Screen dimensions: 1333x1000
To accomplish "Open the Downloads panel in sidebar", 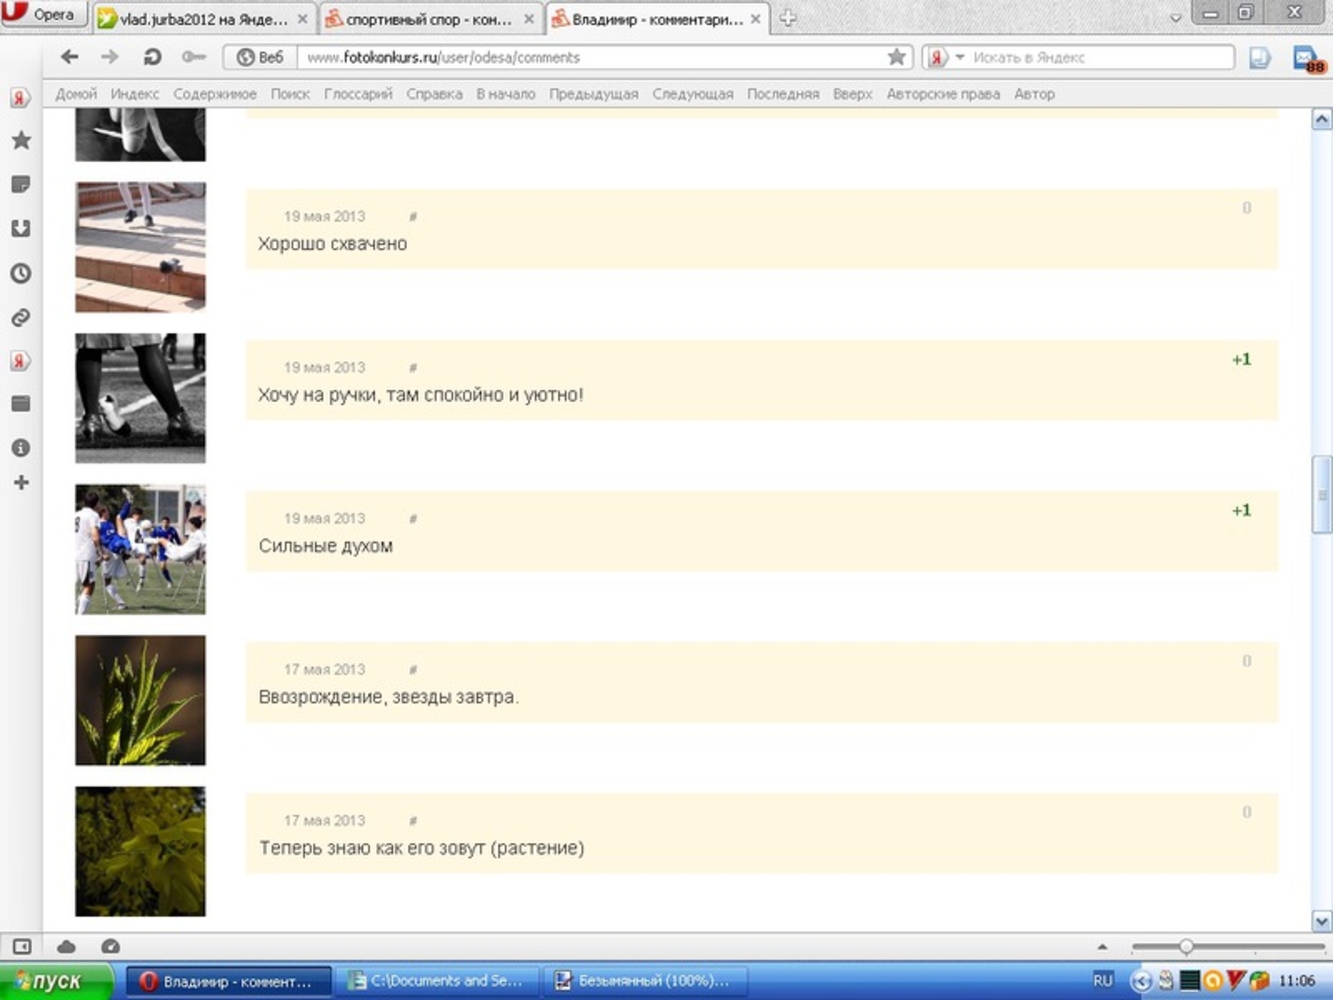I will click(21, 229).
